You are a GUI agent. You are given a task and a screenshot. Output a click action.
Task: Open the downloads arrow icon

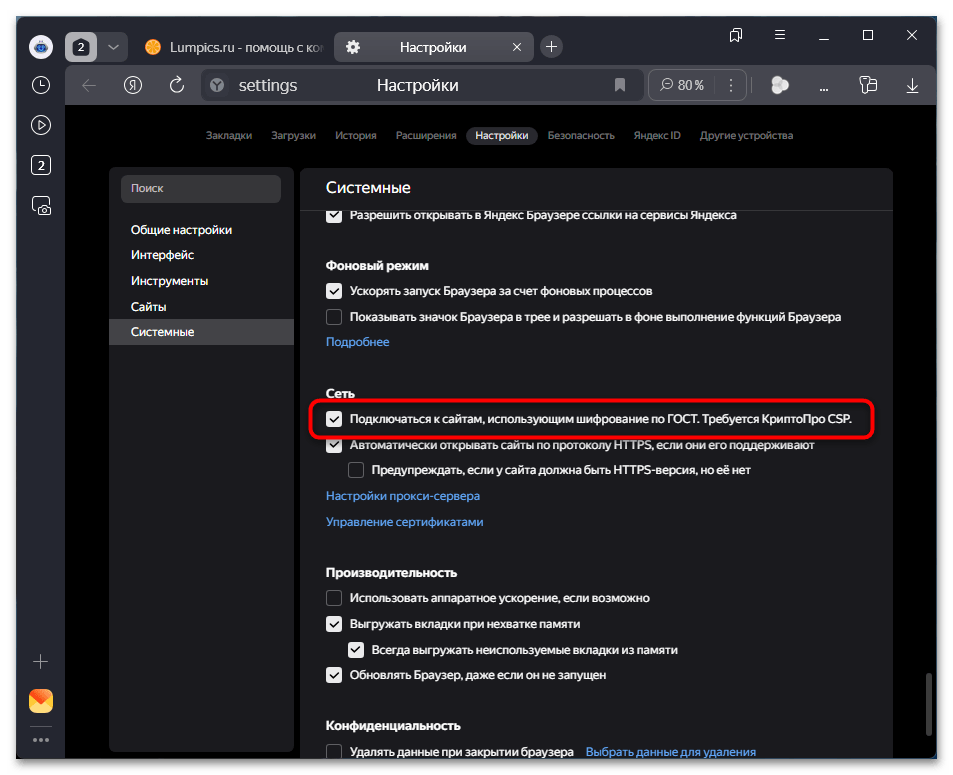pos(912,85)
